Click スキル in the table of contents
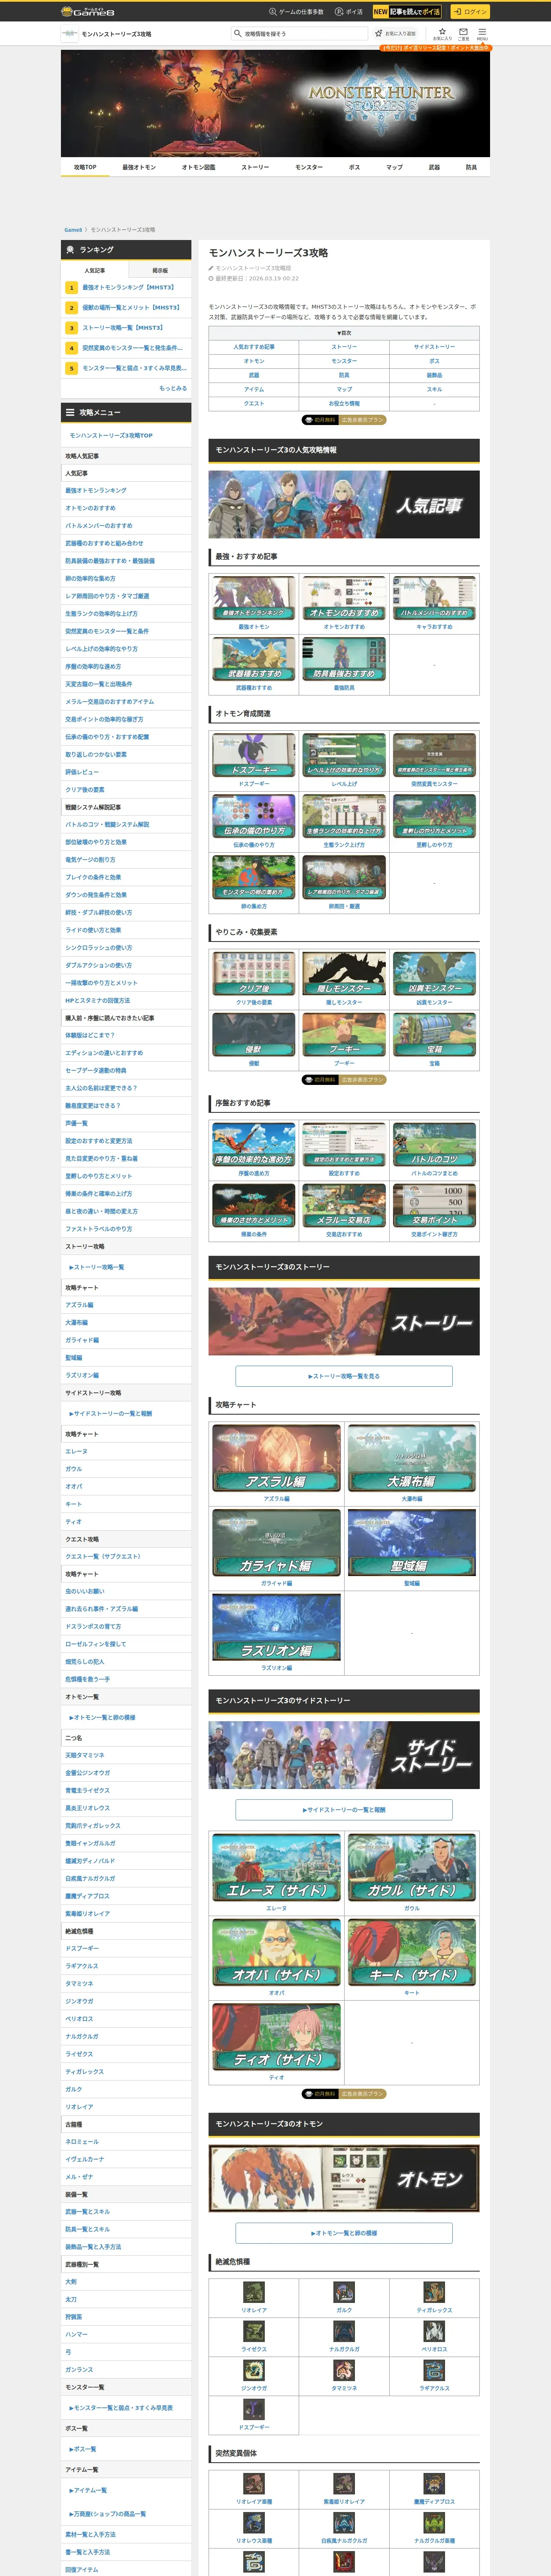 [x=434, y=389]
